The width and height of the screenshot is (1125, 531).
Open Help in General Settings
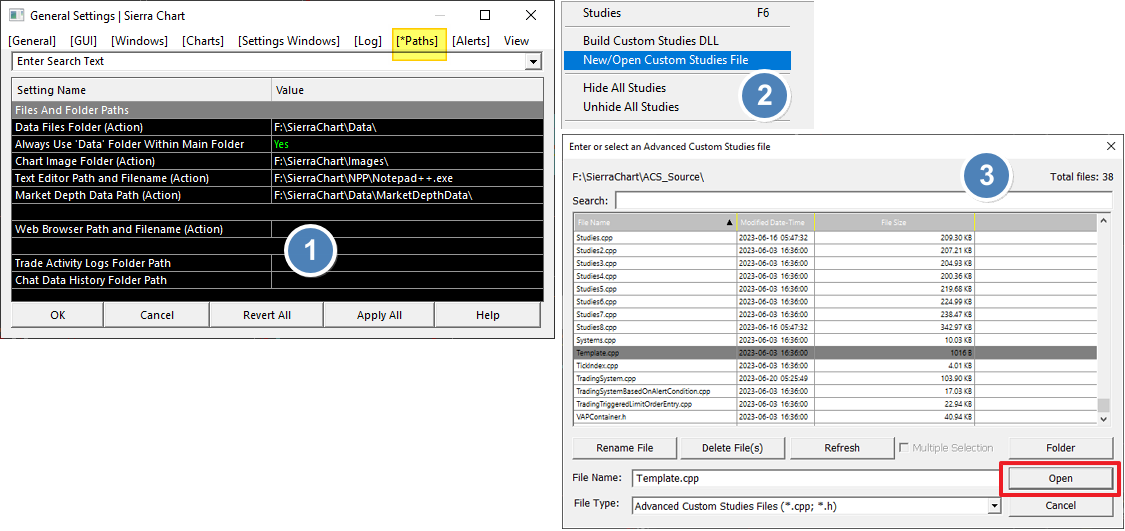coord(488,315)
